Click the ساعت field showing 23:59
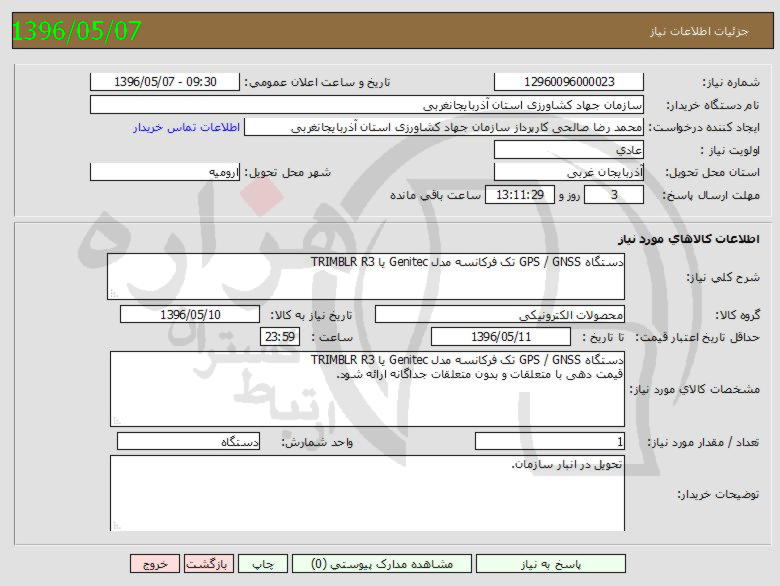780x586 pixels. [279, 337]
